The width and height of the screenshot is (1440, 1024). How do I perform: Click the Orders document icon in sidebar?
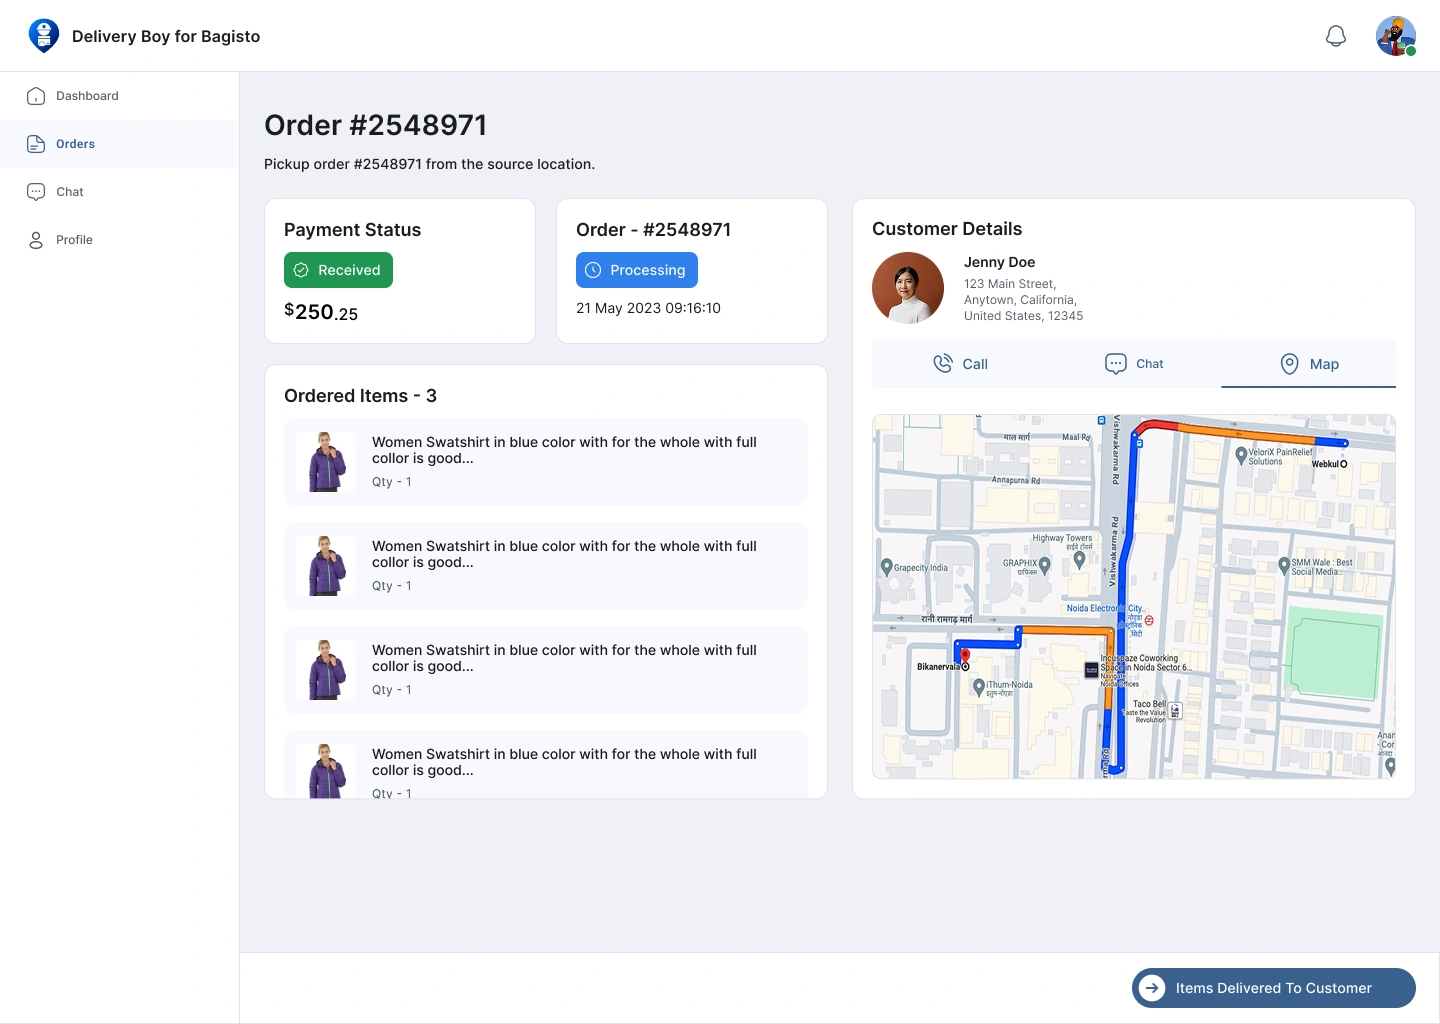point(36,144)
